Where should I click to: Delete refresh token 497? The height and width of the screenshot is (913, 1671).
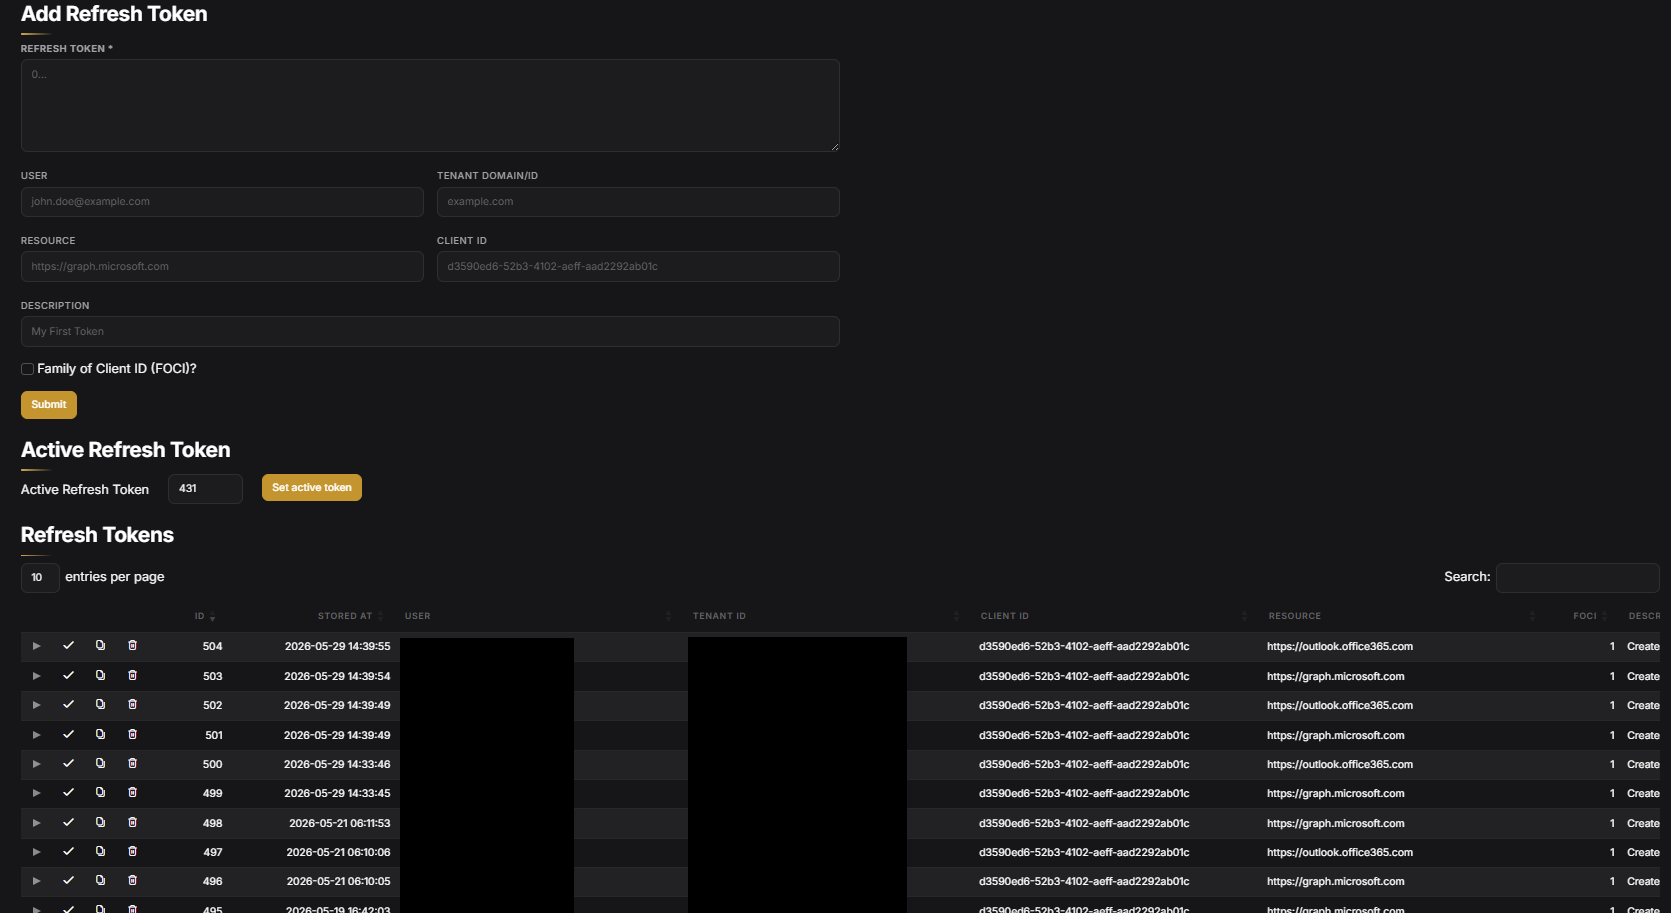132,852
